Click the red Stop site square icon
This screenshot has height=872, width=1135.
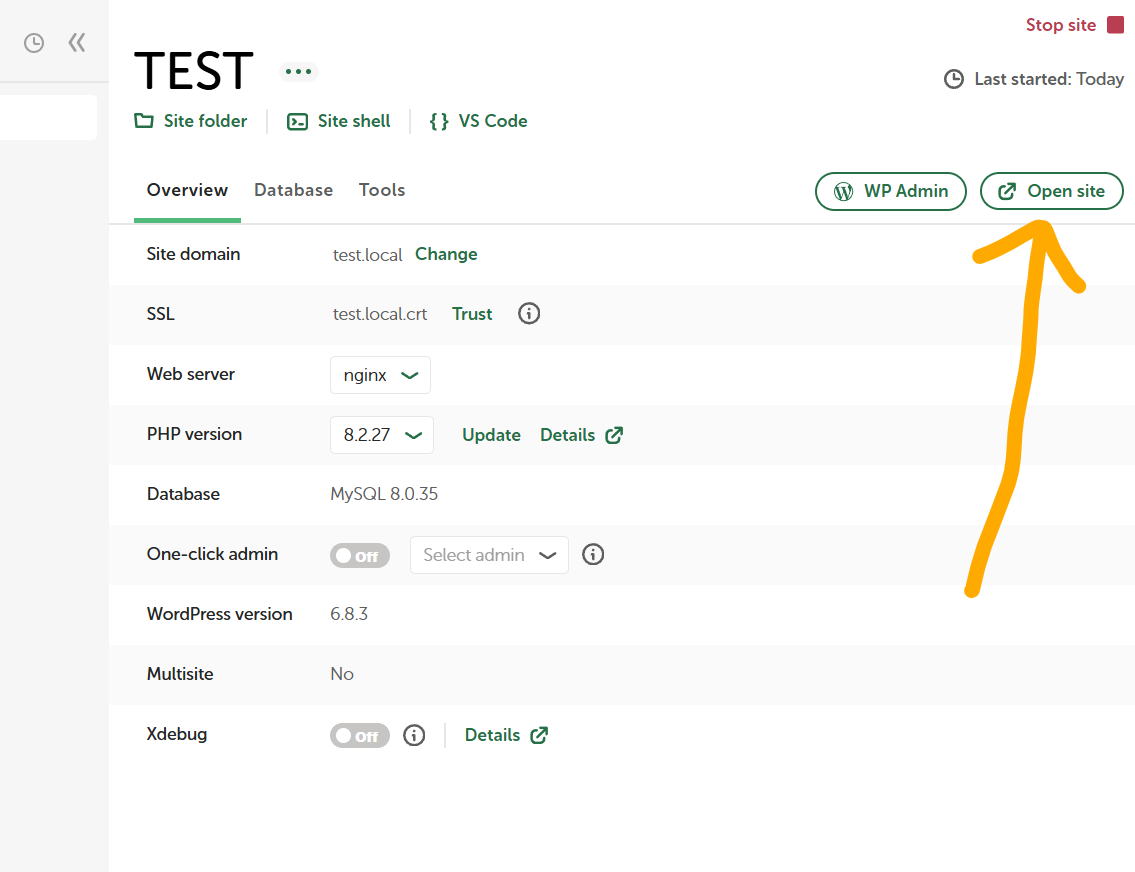click(x=1115, y=25)
